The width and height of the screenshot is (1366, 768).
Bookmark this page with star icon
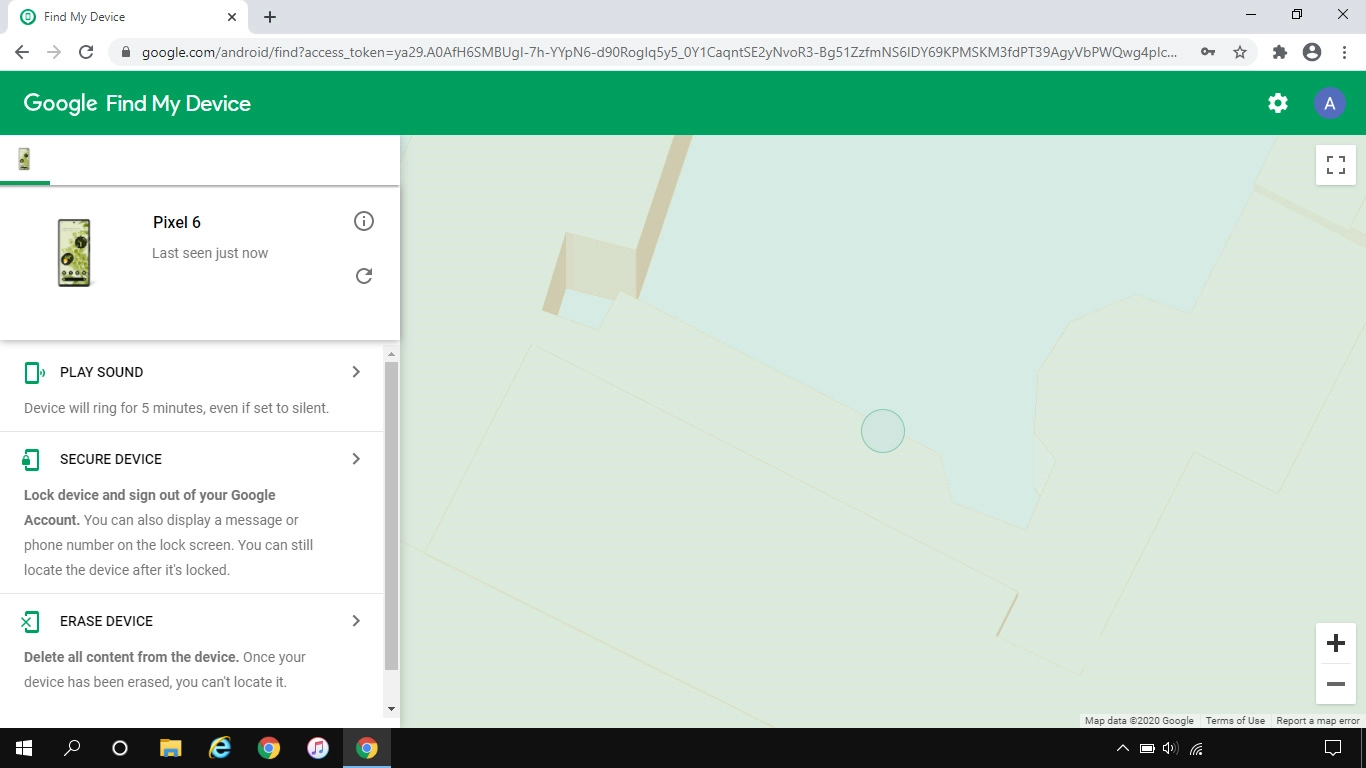(x=1240, y=52)
